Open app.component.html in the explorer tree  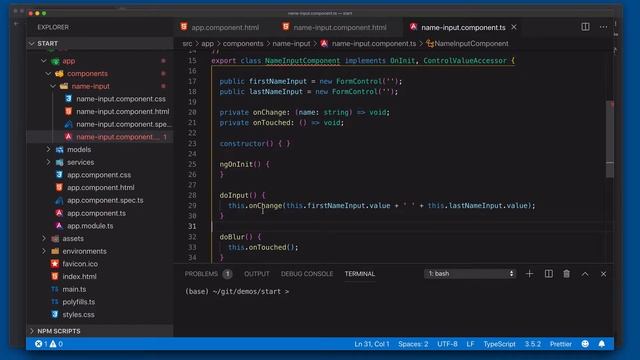click(100, 187)
